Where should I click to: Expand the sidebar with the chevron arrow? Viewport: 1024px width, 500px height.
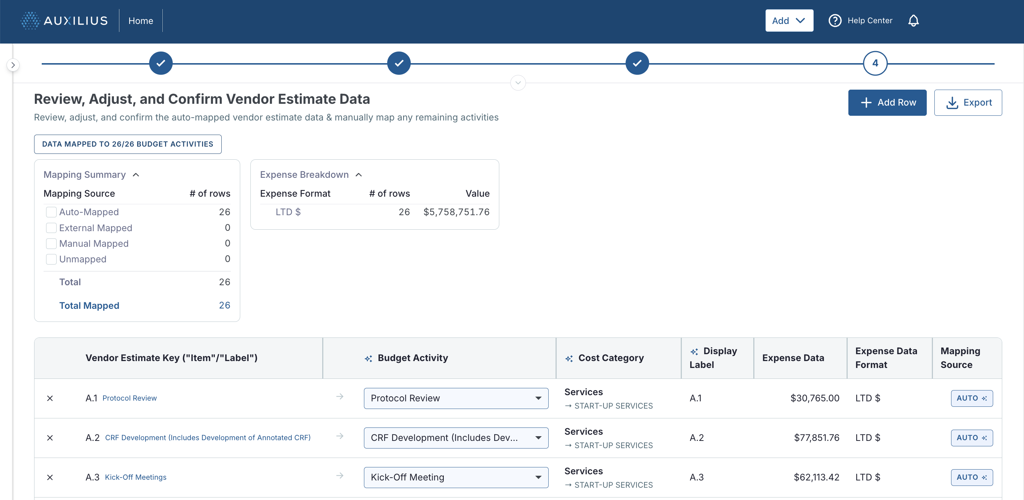tap(14, 65)
